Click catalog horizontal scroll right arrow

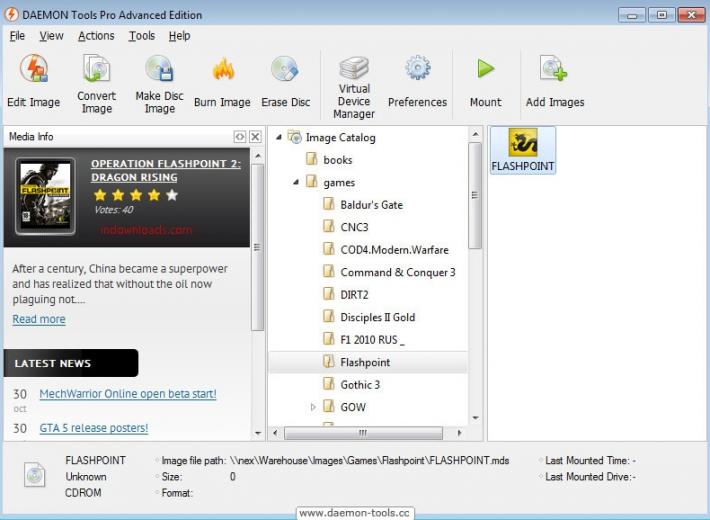tap(459, 433)
